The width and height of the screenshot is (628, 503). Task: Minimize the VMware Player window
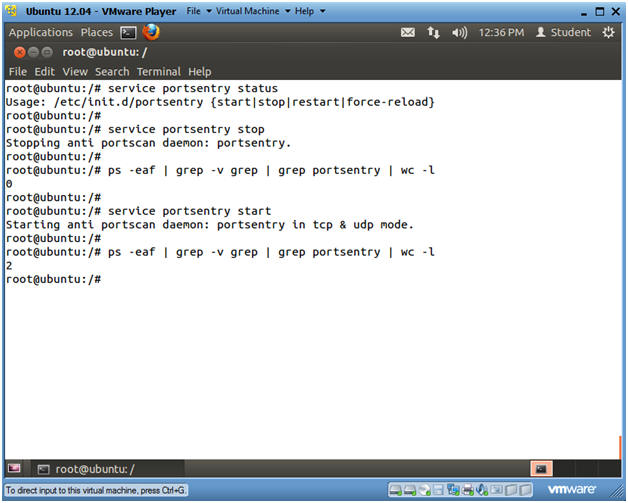click(x=584, y=12)
